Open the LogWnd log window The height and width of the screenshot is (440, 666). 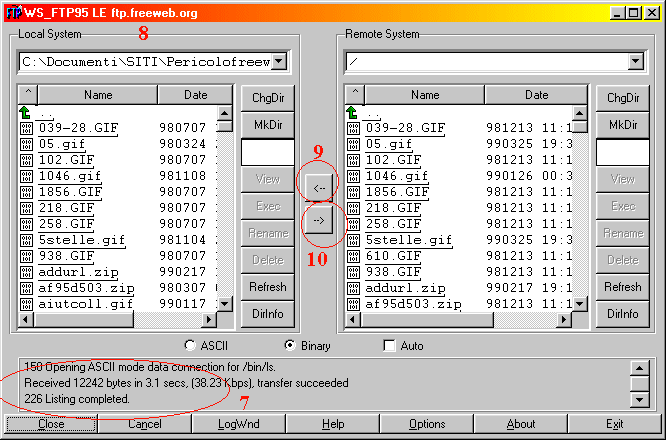[x=239, y=424]
